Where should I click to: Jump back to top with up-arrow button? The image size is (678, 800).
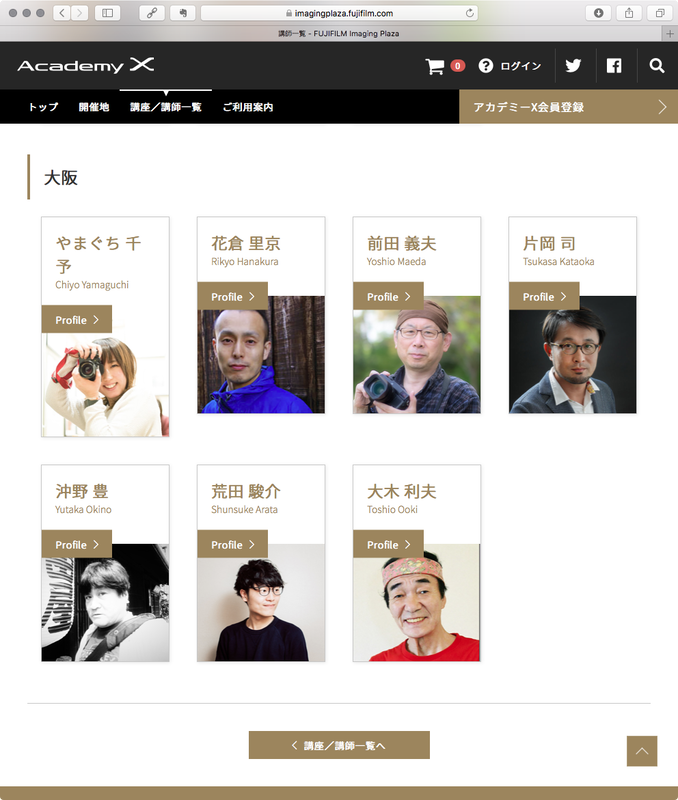pyautogui.click(x=642, y=751)
